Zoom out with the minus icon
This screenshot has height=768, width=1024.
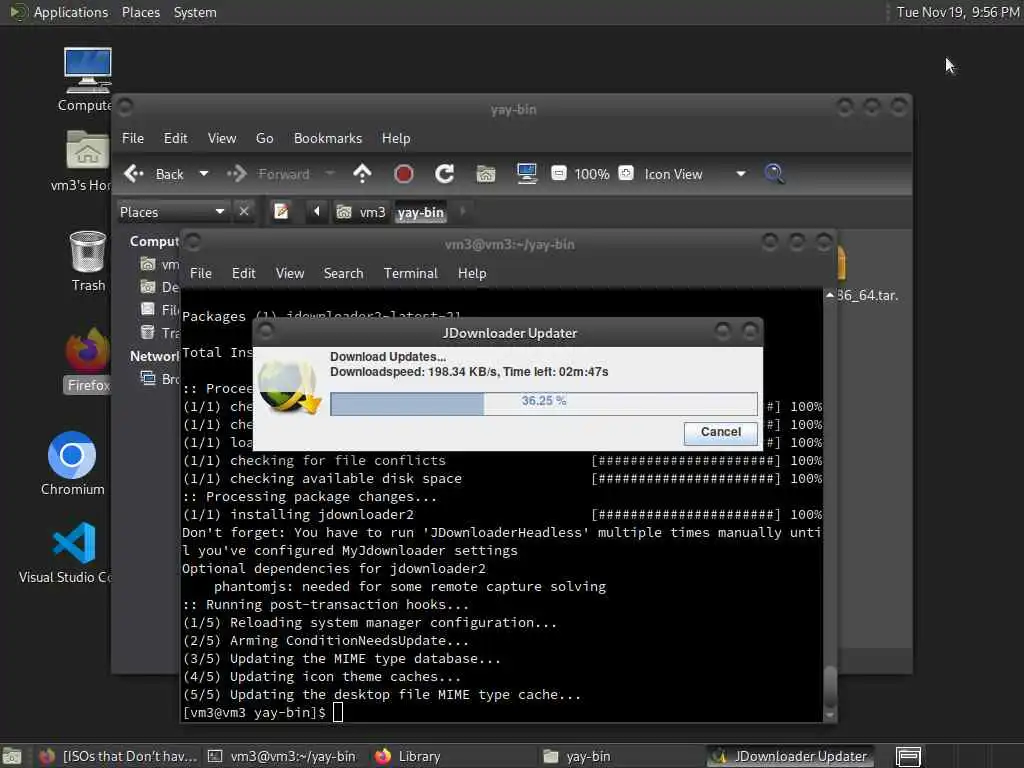558,174
